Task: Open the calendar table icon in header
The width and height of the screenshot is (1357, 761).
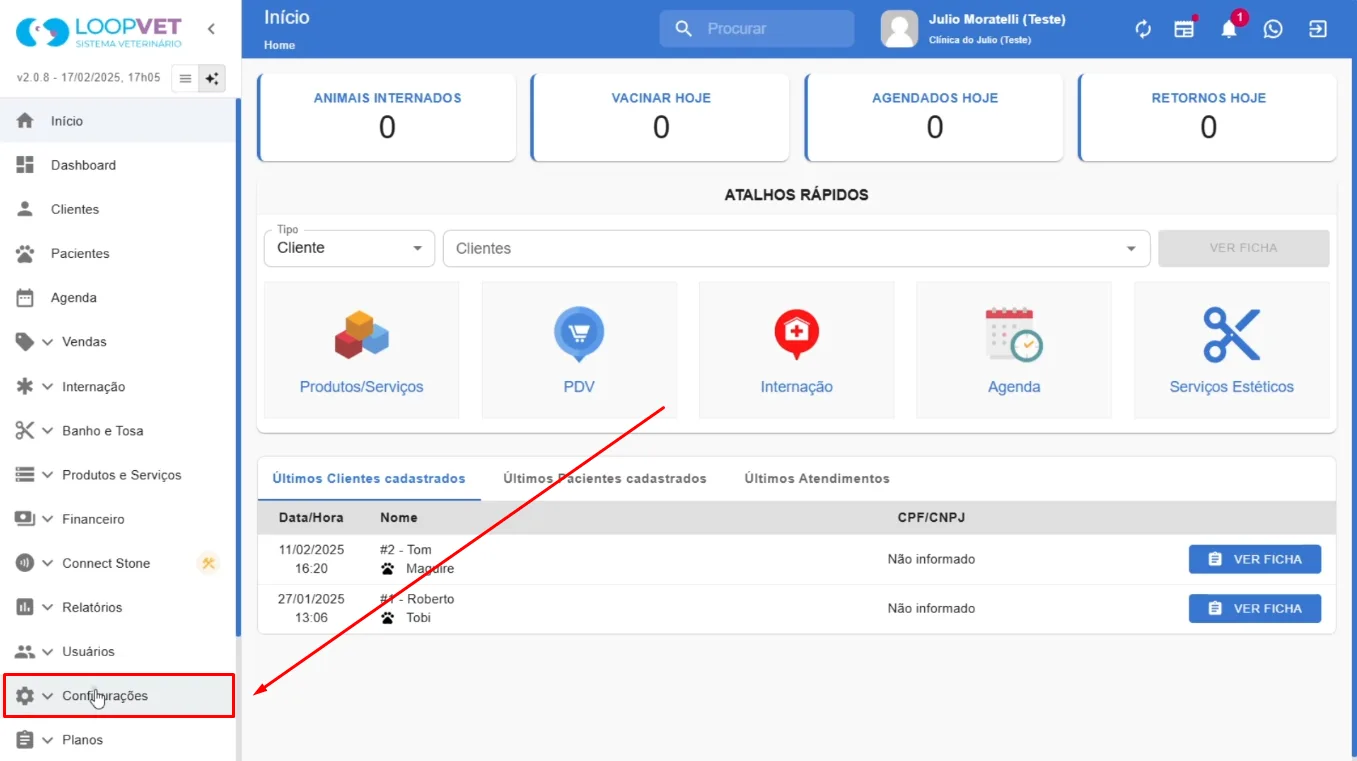Action: [x=1185, y=29]
